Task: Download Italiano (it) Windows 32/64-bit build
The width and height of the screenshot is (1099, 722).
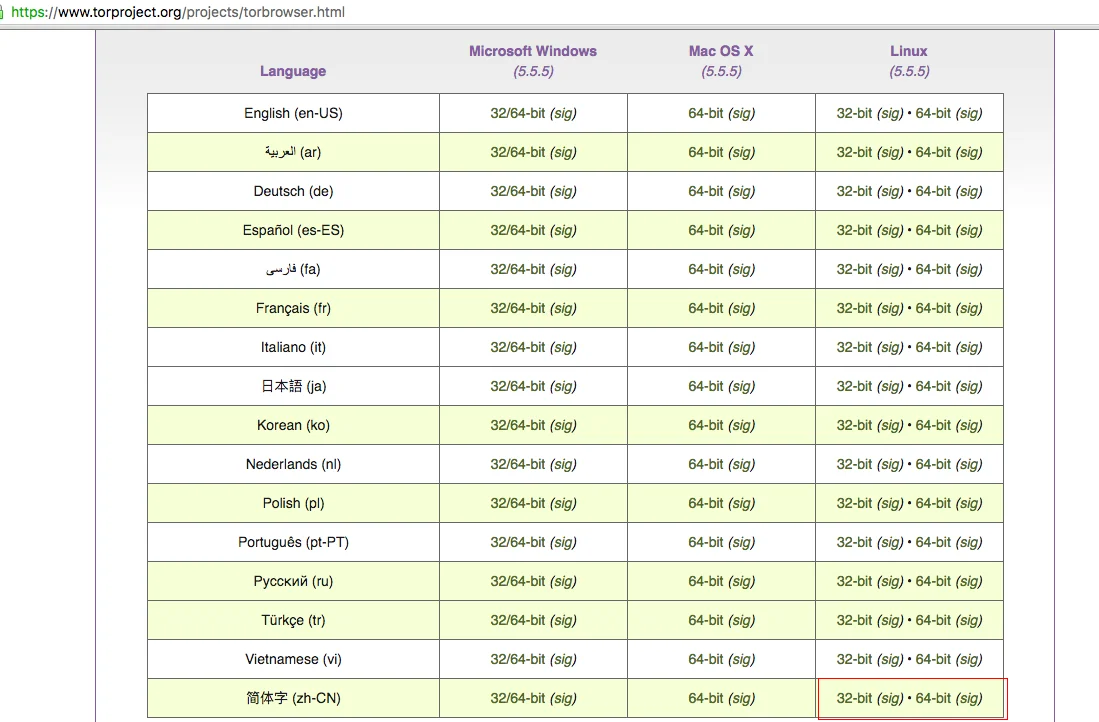Action: [517, 347]
